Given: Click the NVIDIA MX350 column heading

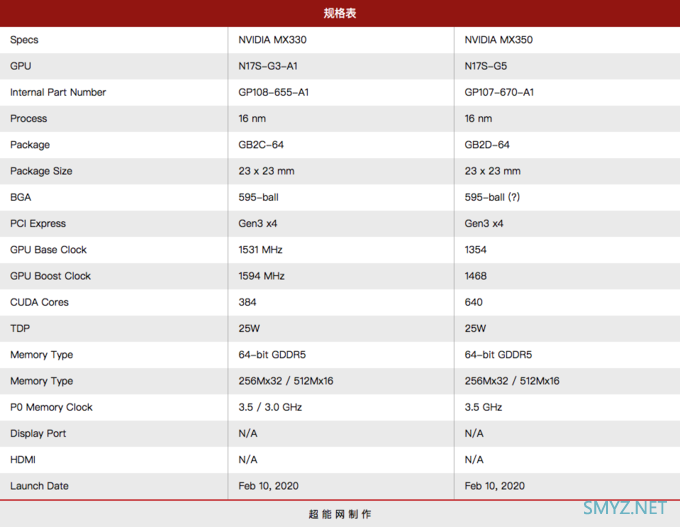Looking at the screenshot, I should coord(499,40).
